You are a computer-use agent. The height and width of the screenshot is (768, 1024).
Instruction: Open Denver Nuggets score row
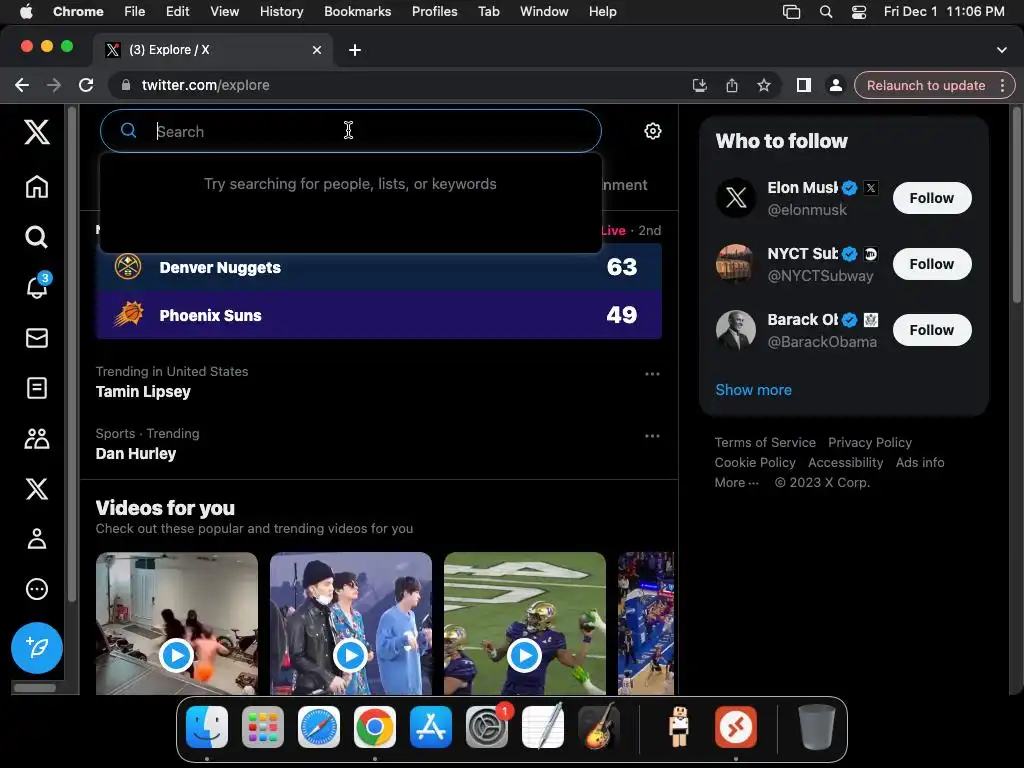379,267
